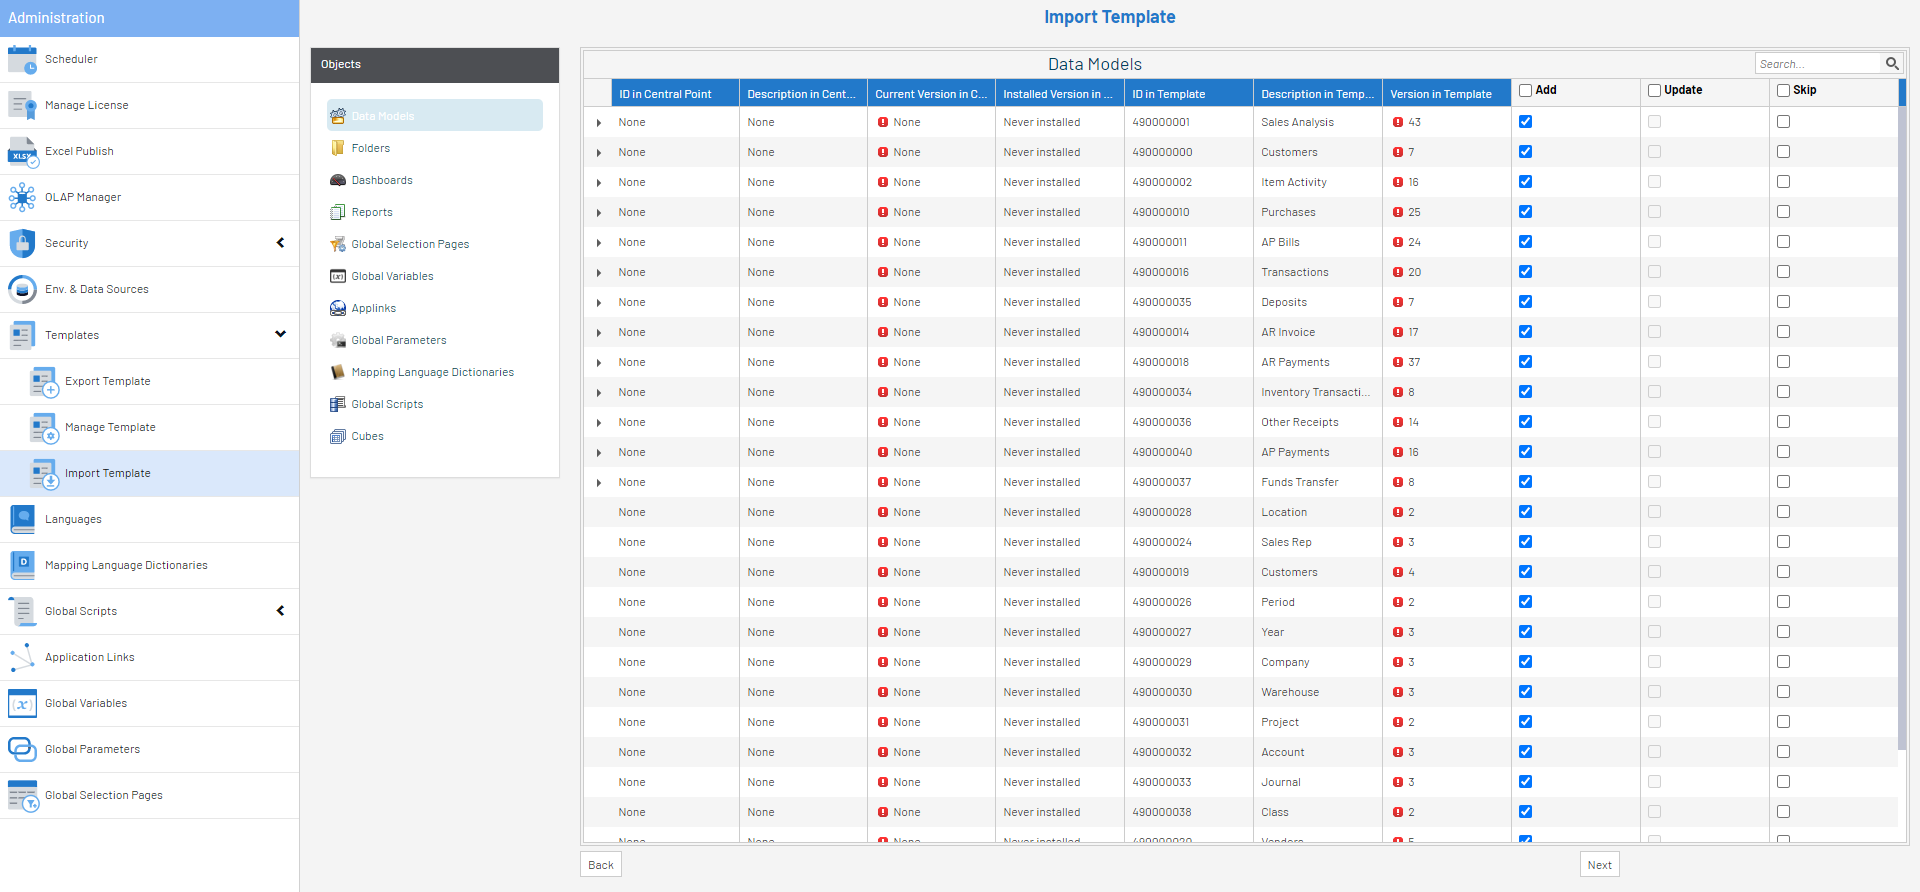Image resolution: width=1920 pixels, height=892 pixels.
Task: Click the Languages book icon
Action: click(x=22, y=520)
